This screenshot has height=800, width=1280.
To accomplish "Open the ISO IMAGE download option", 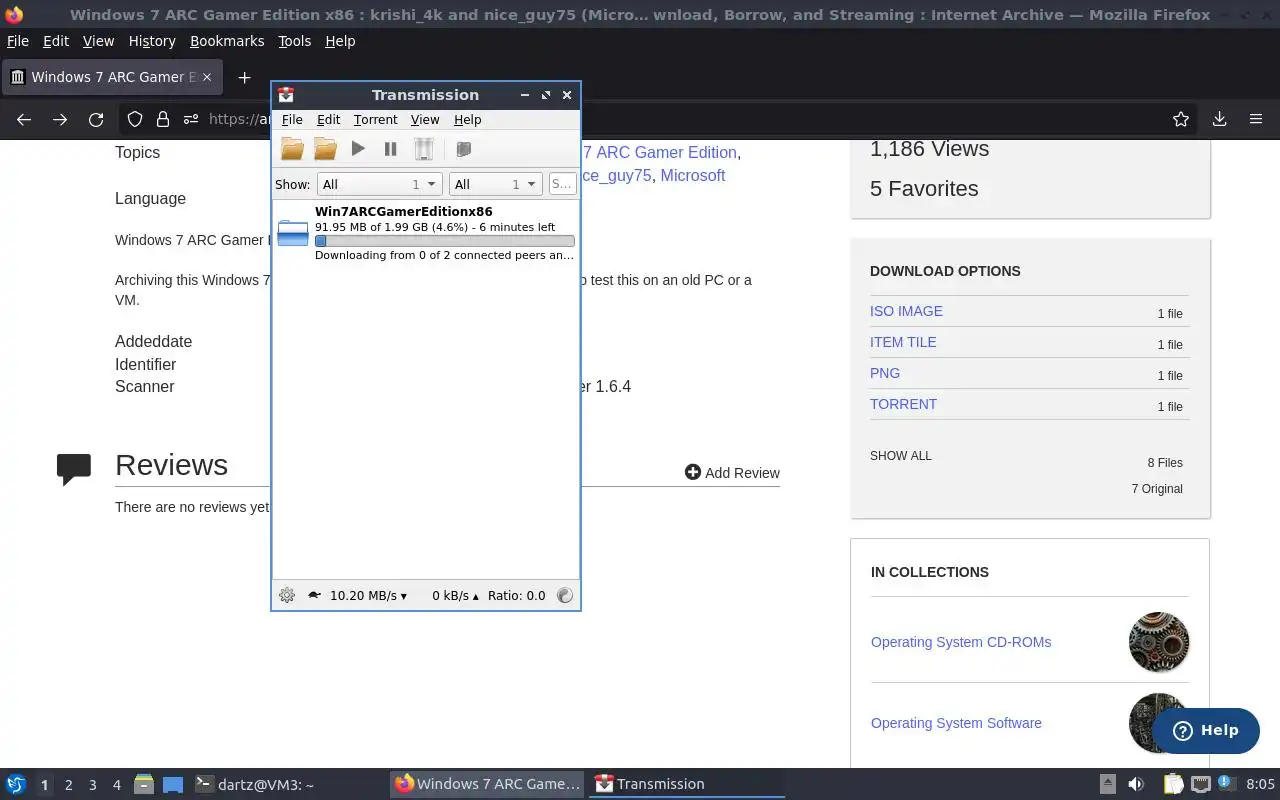I will pyautogui.click(x=906, y=311).
